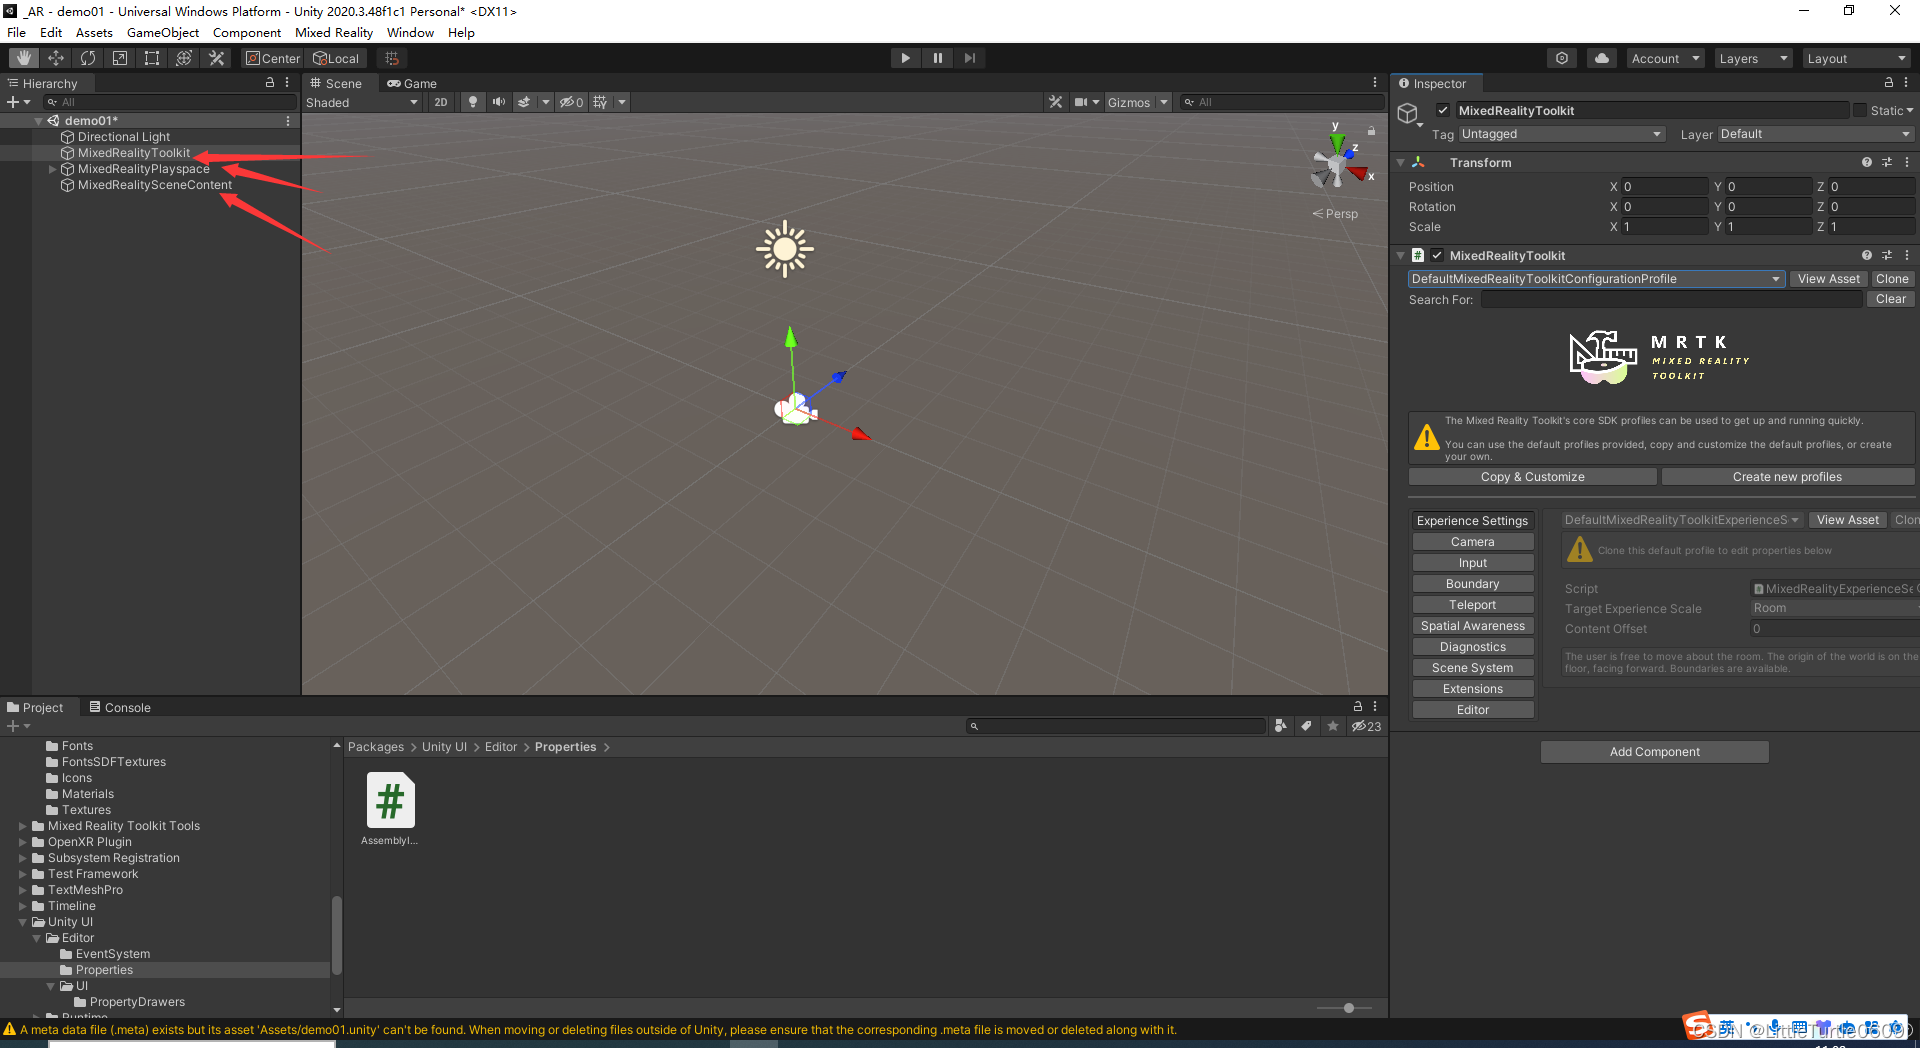Click the Search For input field
The image size is (1920, 1048).
coord(1672,299)
